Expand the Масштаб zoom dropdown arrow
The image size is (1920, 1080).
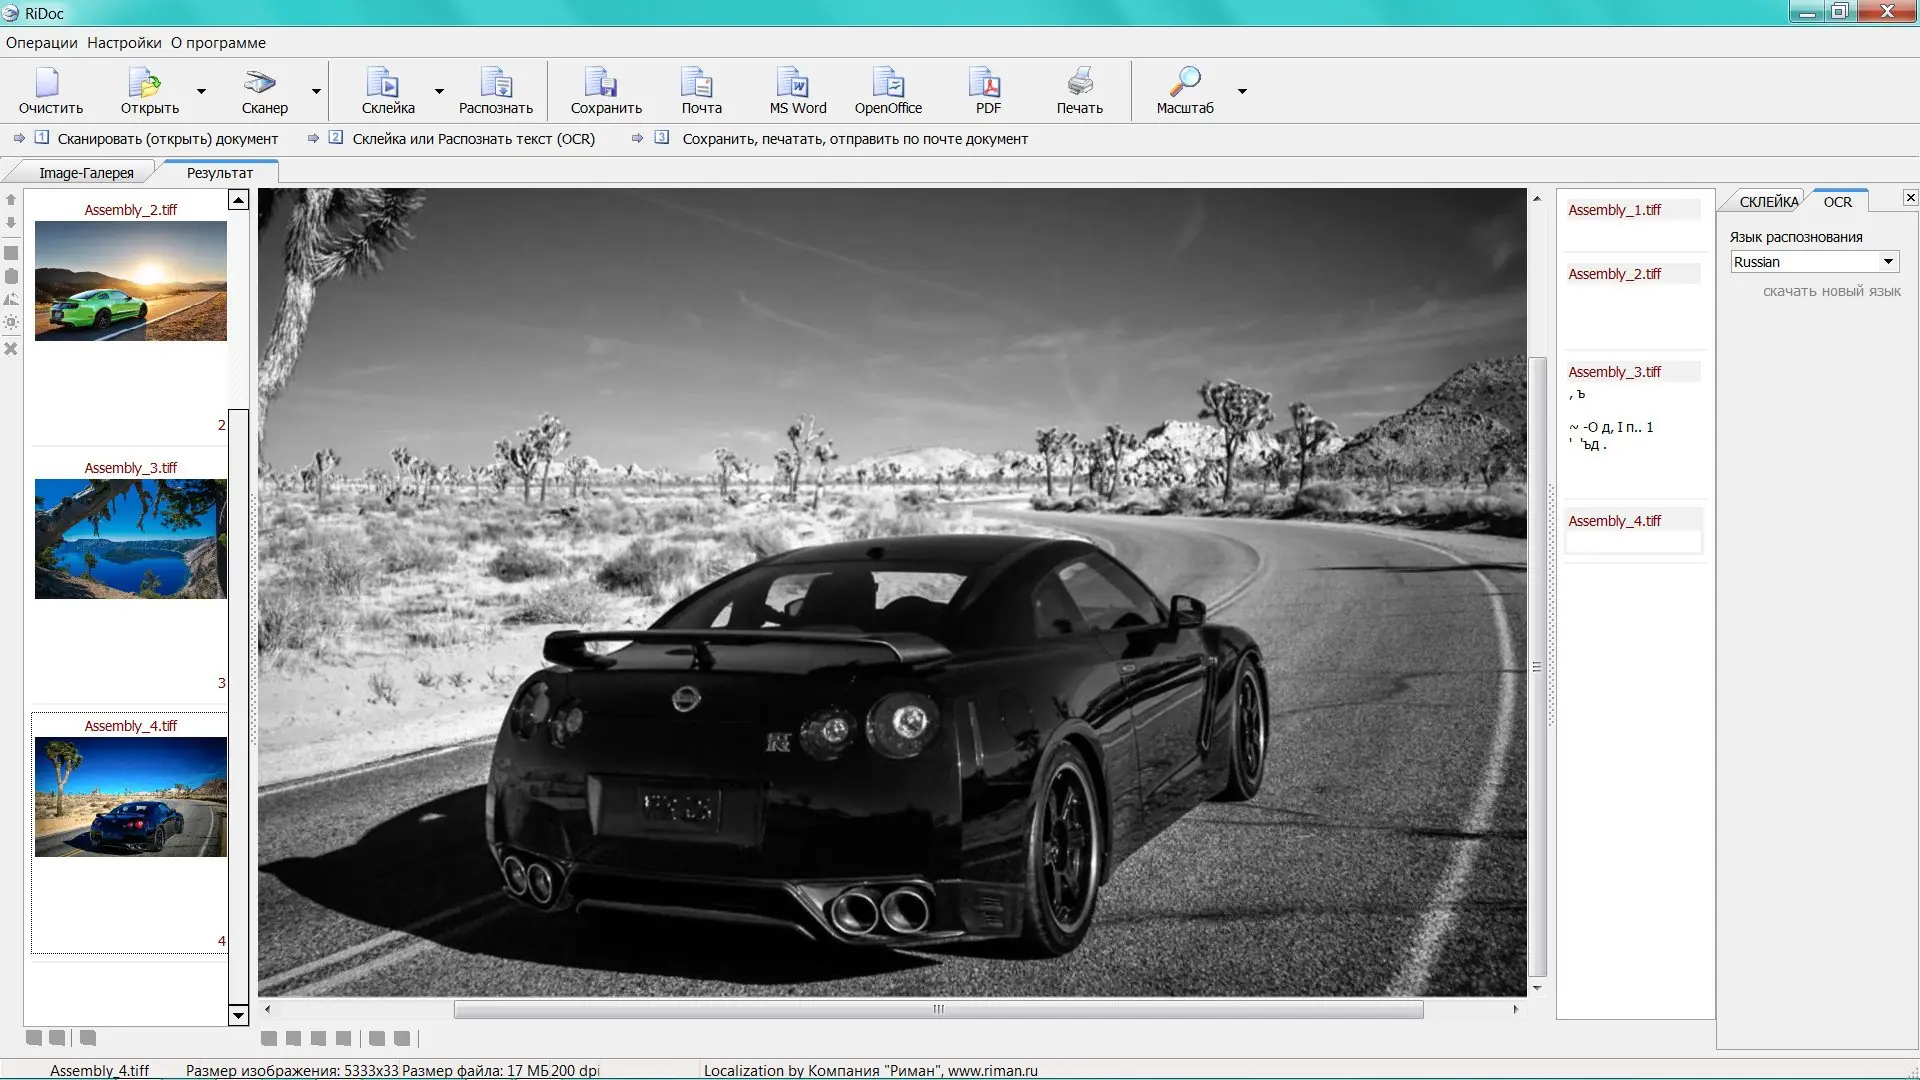pos(1242,91)
